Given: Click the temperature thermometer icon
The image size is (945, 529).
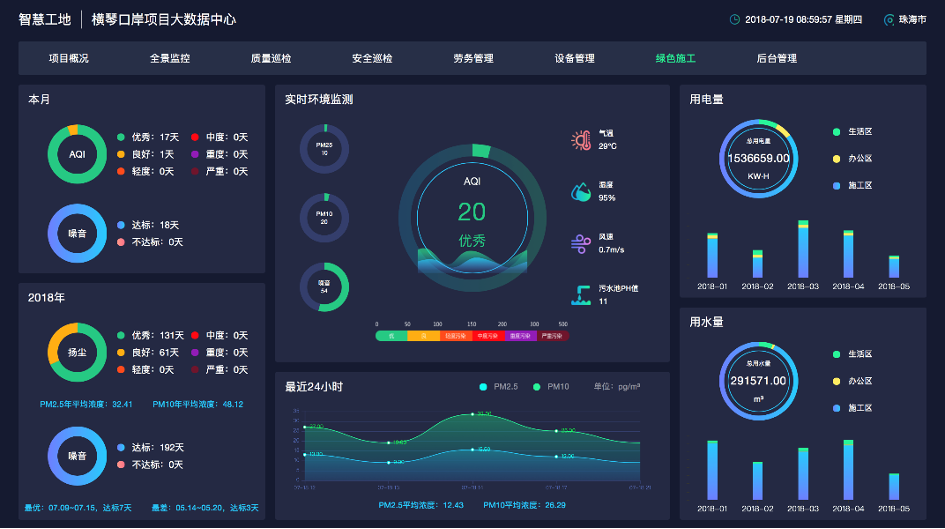Looking at the screenshot, I should (x=581, y=140).
